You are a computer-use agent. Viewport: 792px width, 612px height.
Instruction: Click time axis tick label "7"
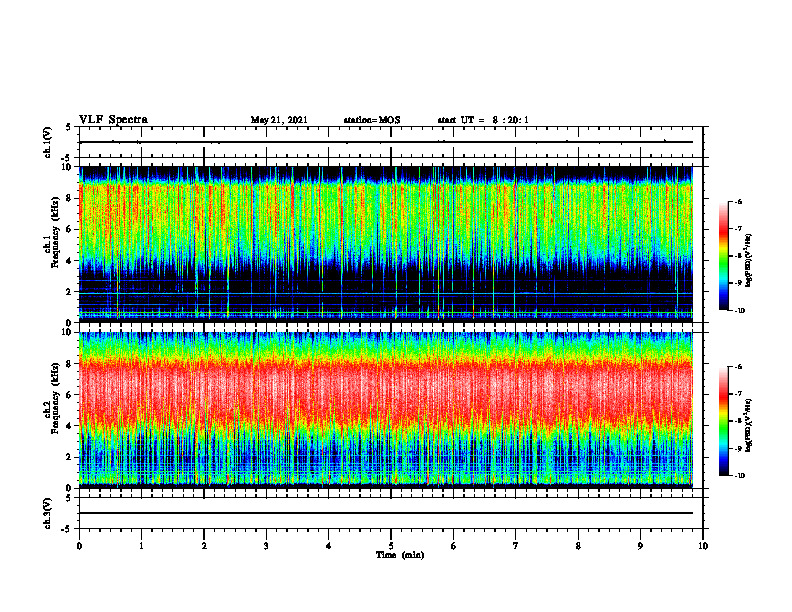(x=516, y=546)
